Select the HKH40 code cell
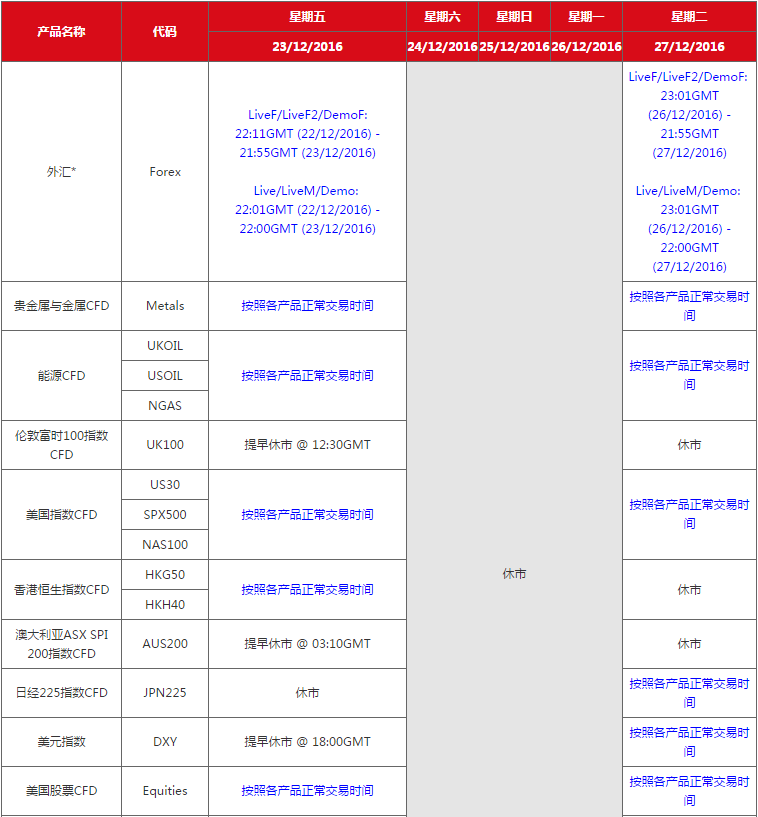758x817 pixels. pos(165,605)
